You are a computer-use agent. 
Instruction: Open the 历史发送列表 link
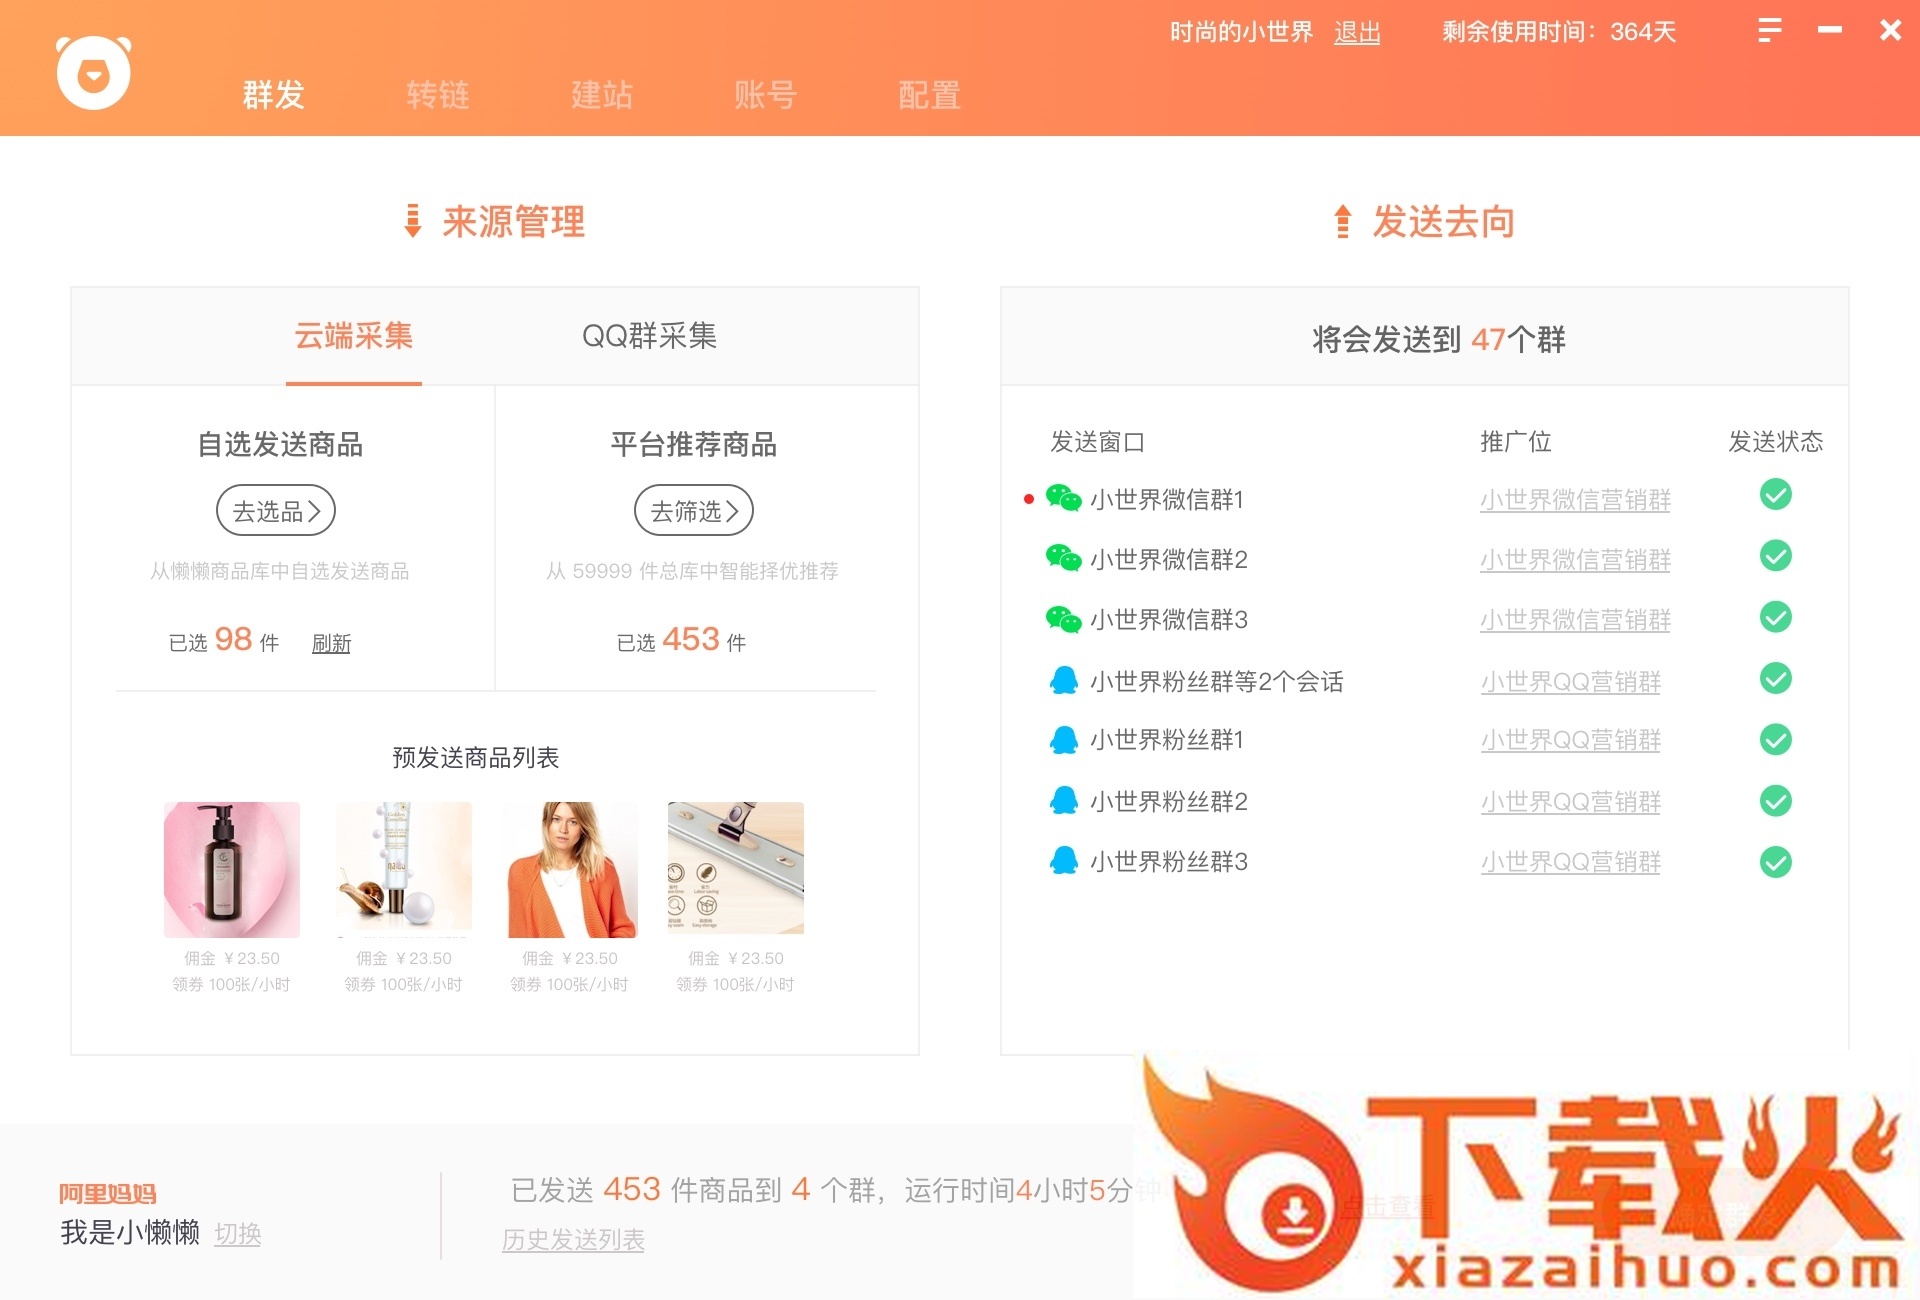tap(573, 1240)
